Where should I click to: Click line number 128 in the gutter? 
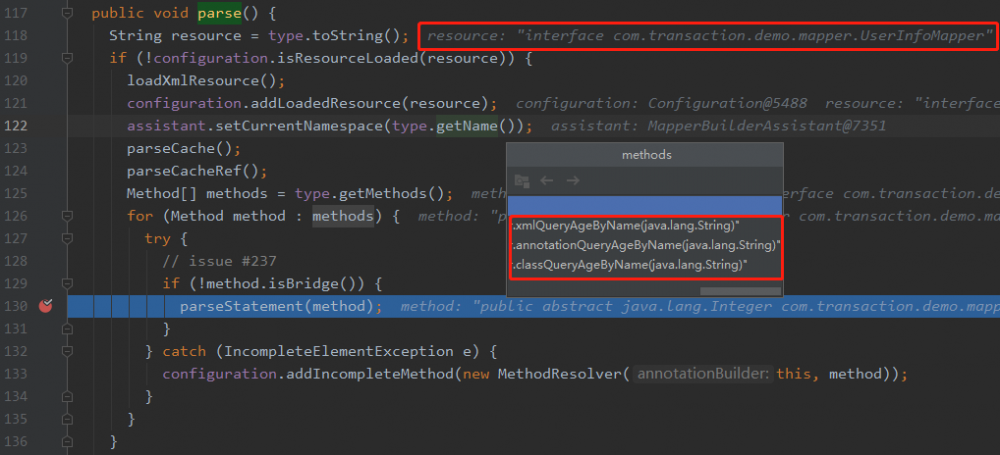(15, 261)
